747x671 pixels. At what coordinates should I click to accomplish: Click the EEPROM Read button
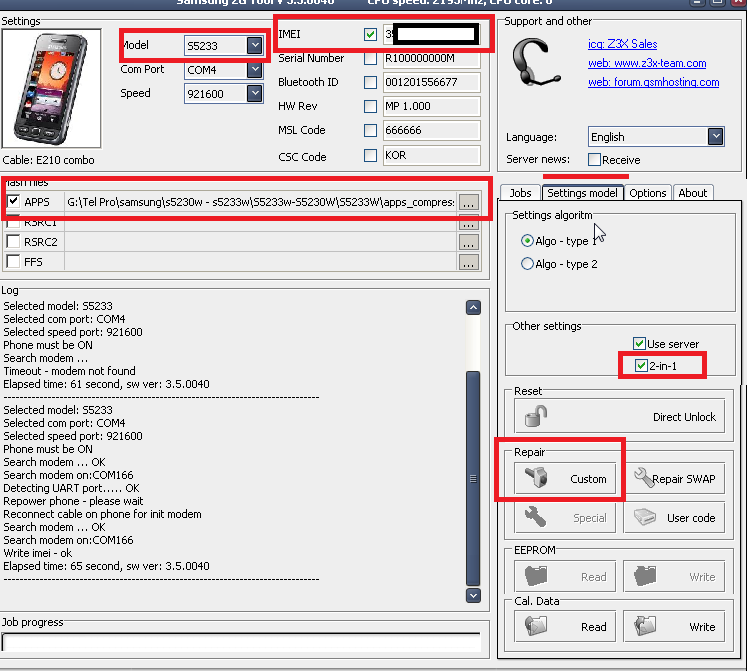point(565,577)
